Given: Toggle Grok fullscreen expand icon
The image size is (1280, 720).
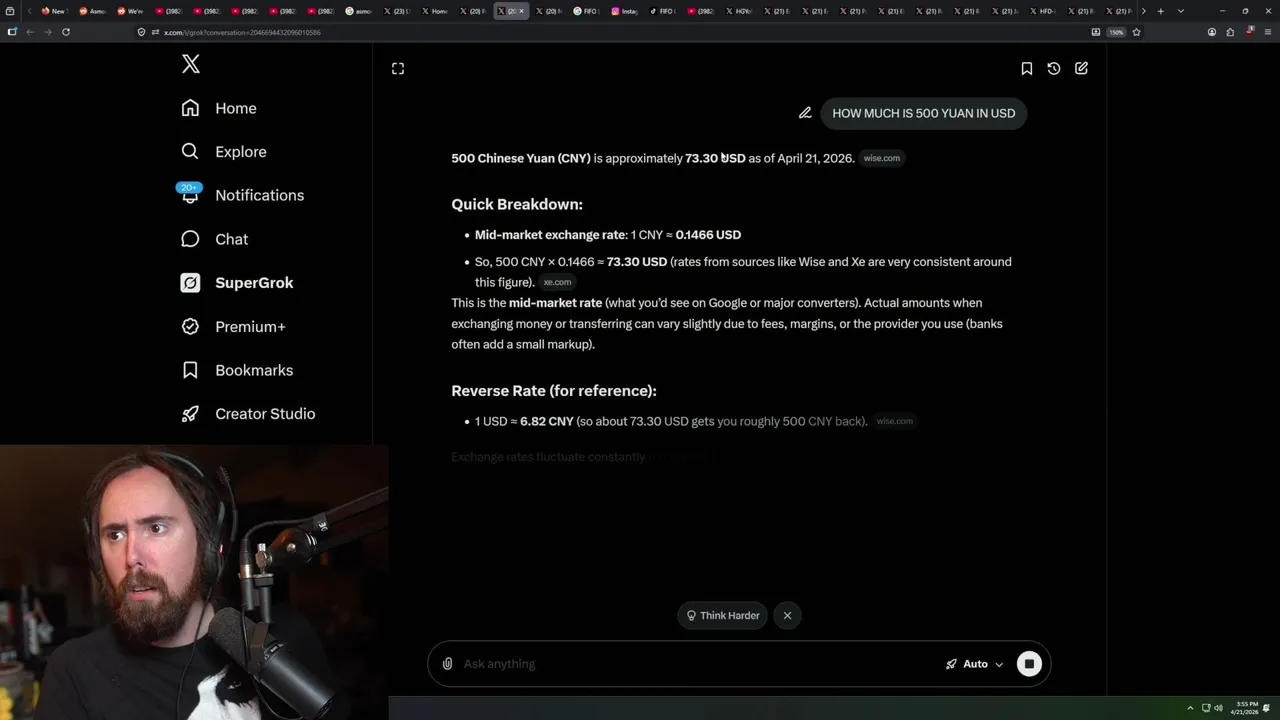Looking at the screenshot, I should [398, 68].
